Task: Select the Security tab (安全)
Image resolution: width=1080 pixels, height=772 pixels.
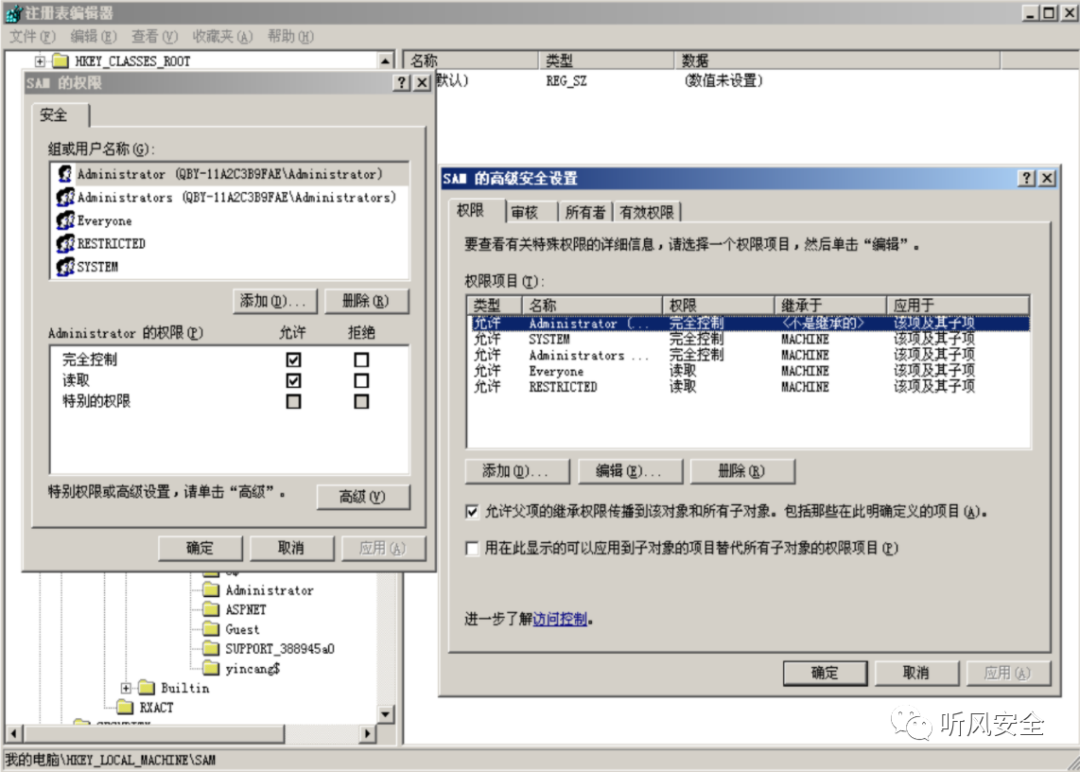Action: (61, 115)
